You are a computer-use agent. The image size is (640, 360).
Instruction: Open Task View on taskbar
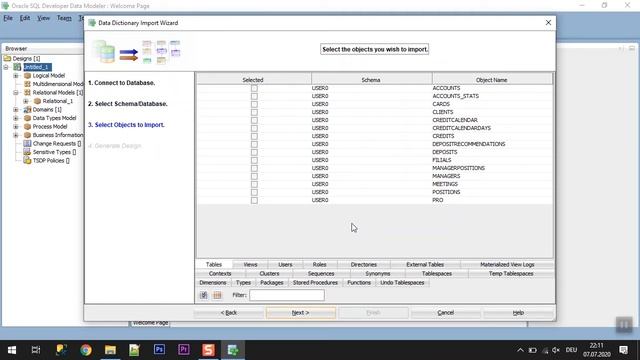click(36, 350)
